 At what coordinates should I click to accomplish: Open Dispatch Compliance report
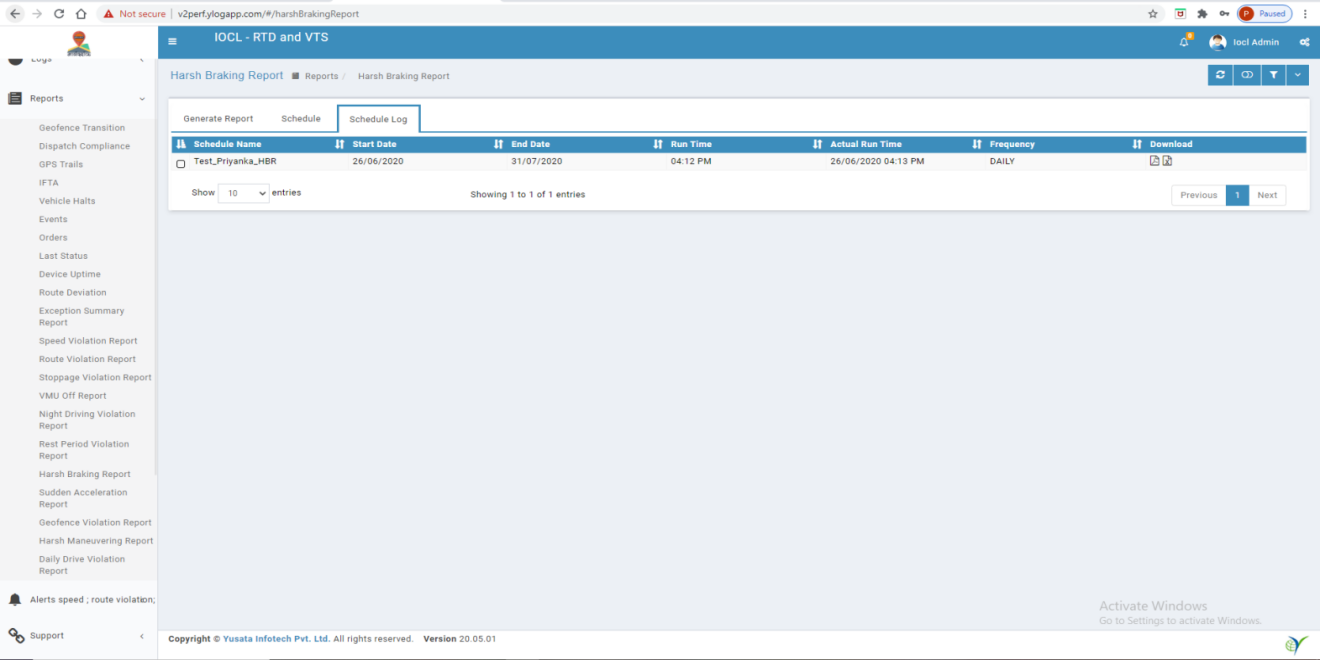tap(84, 146)
